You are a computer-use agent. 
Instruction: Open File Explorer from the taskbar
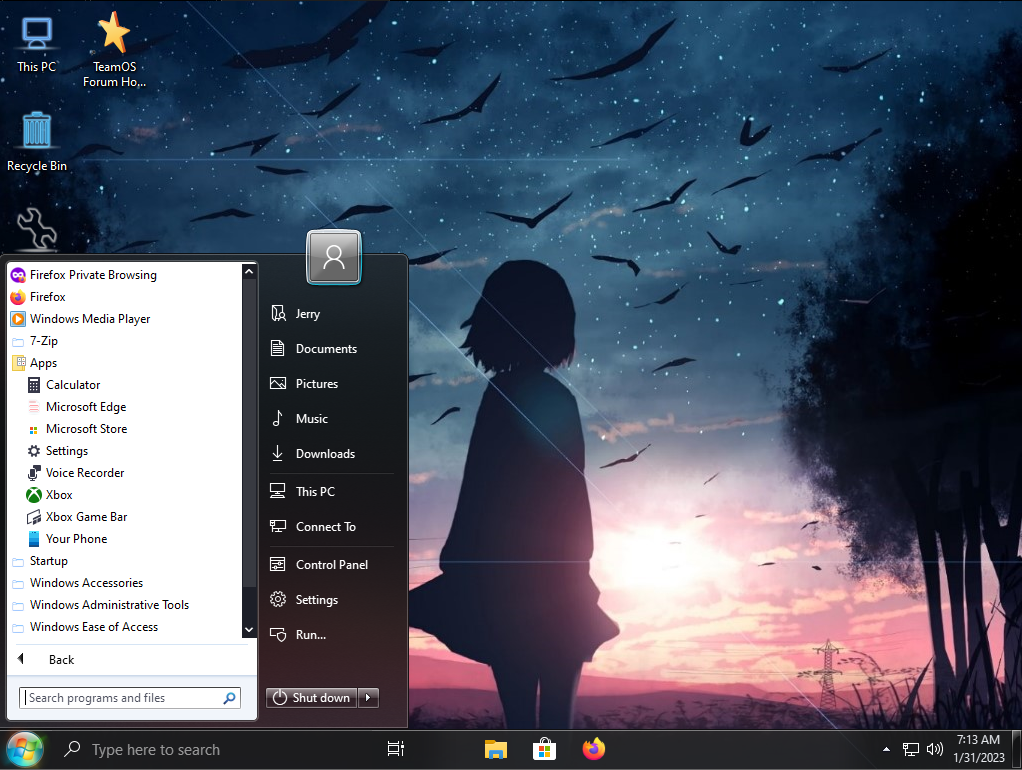coord(496,749)
